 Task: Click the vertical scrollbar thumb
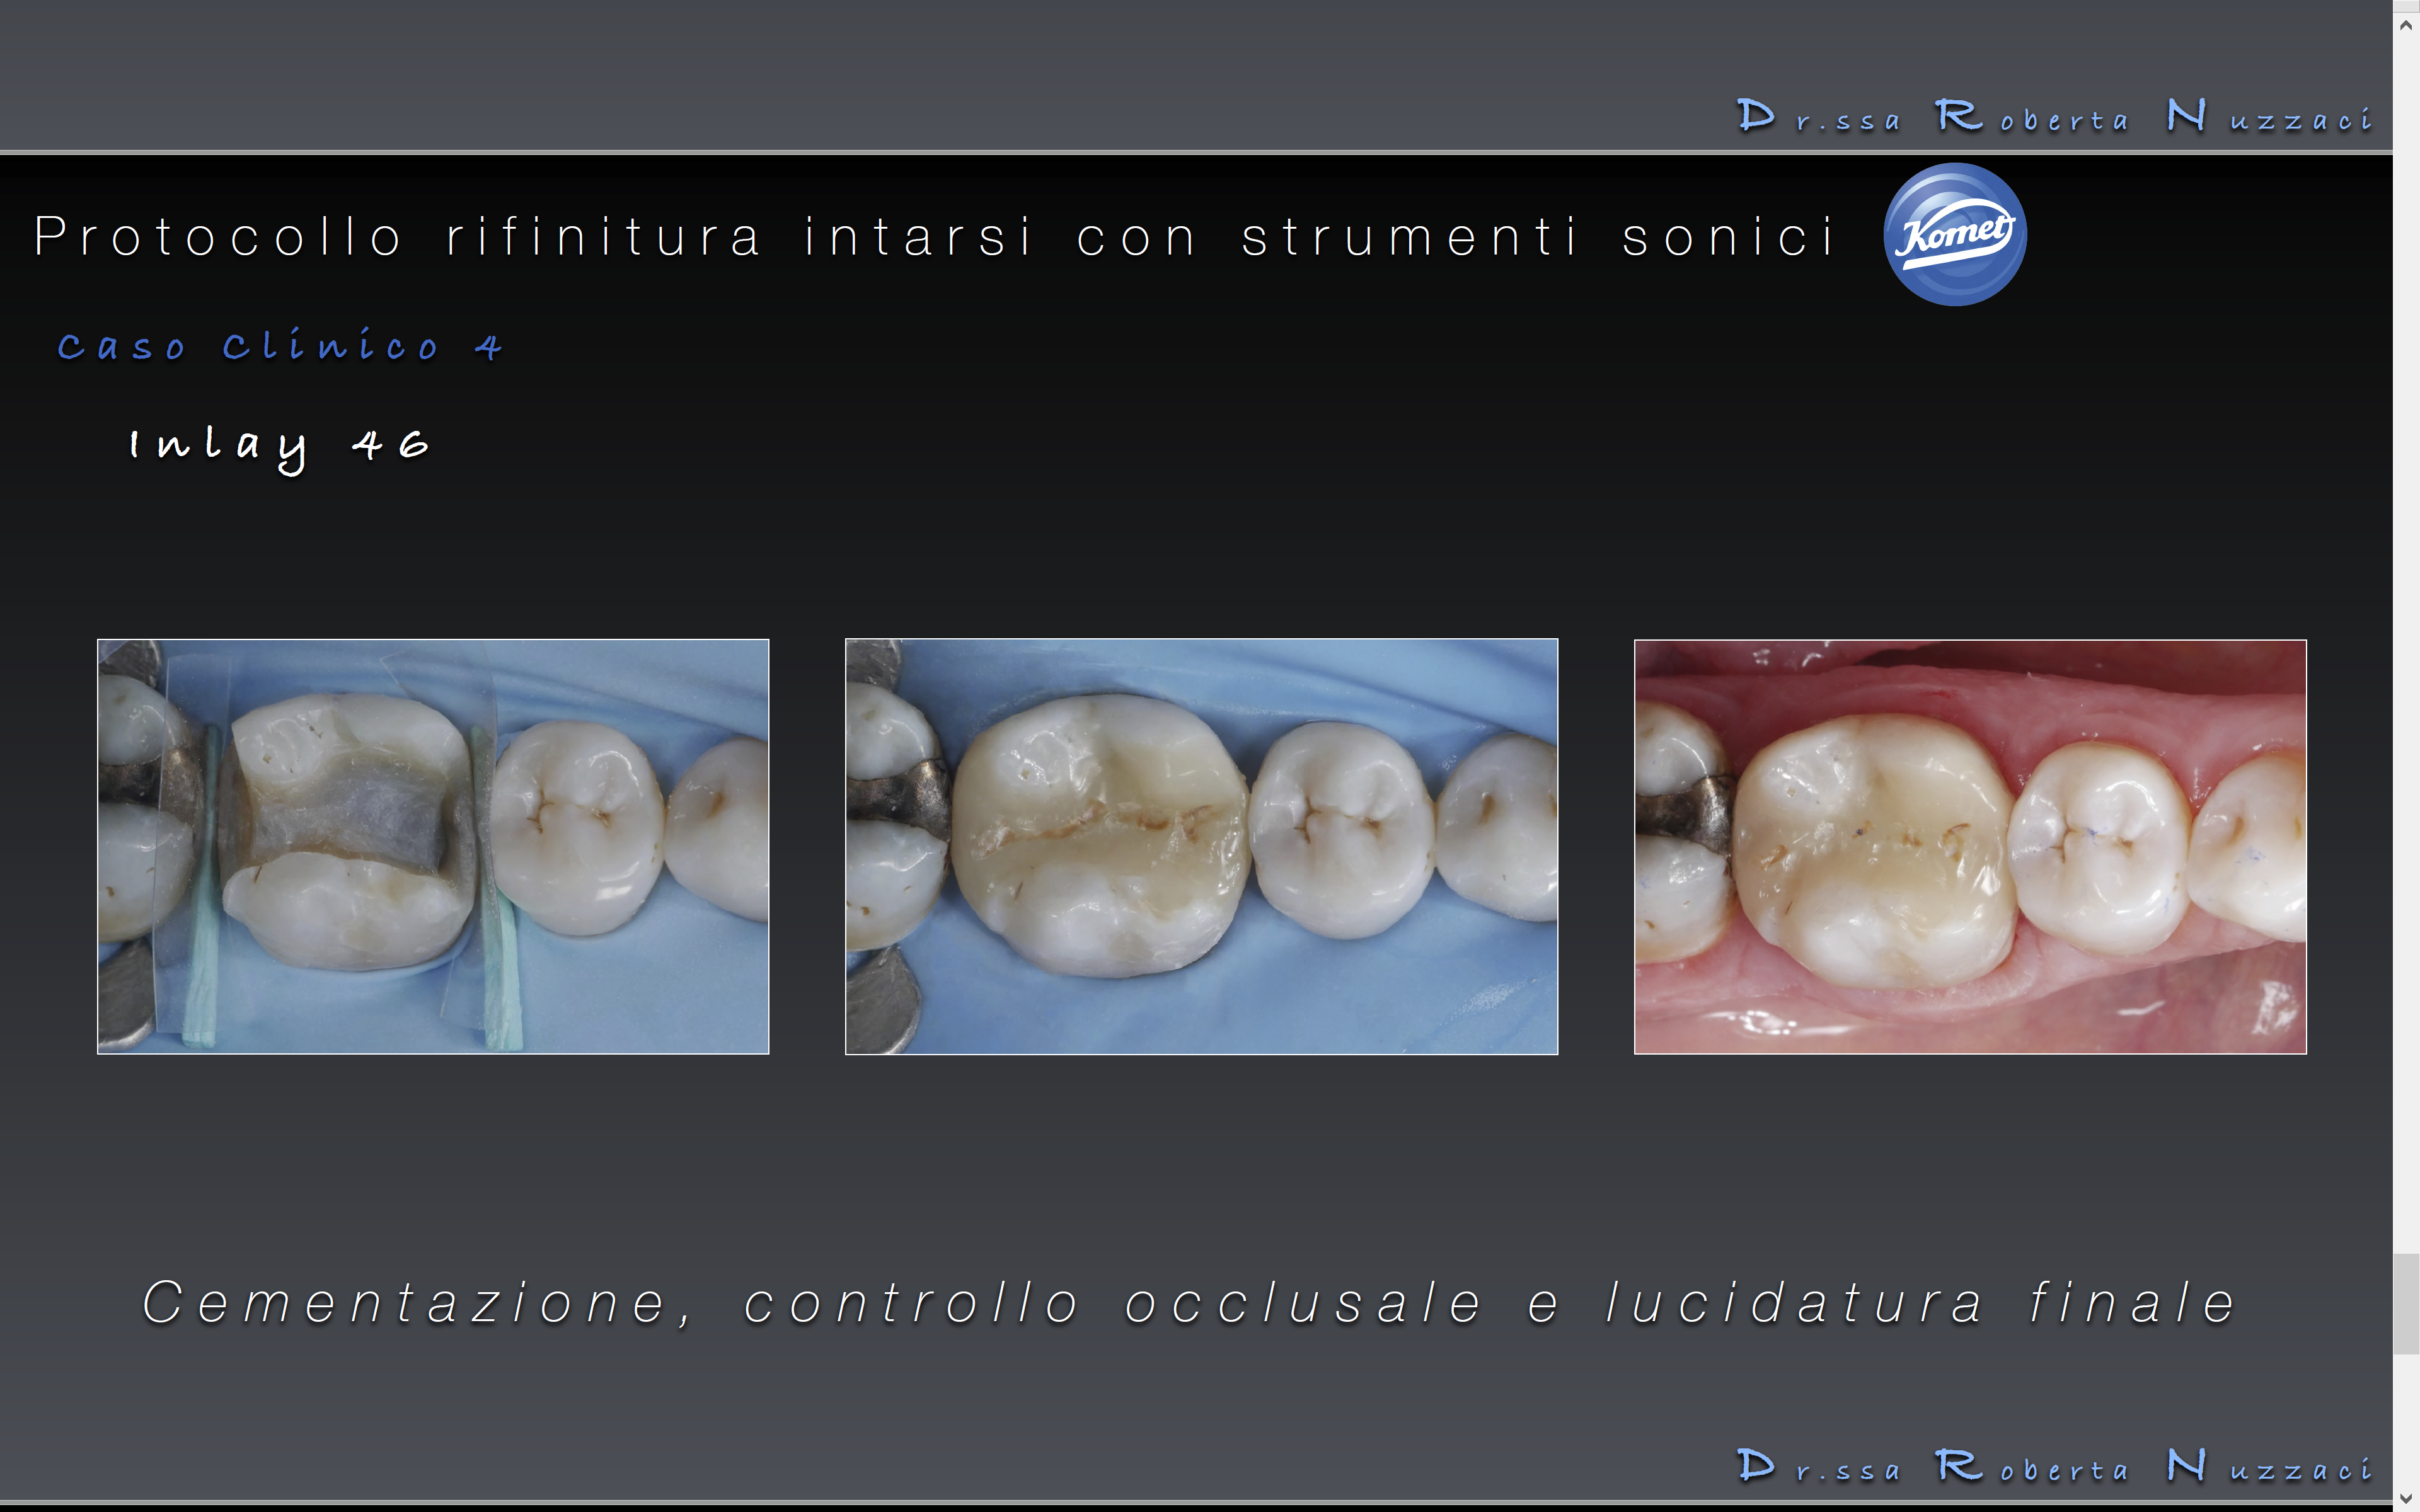click(x=2406, y=1303)
